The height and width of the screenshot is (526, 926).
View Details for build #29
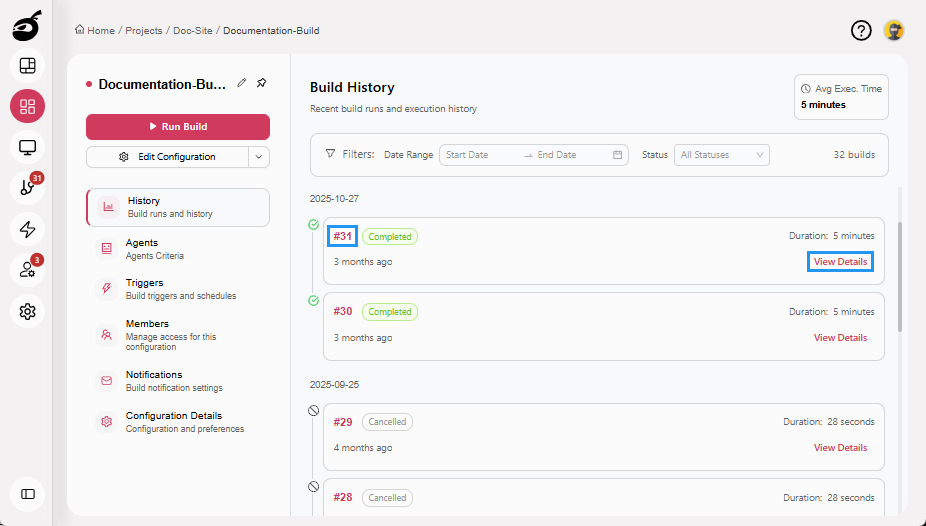coord(840,447)
